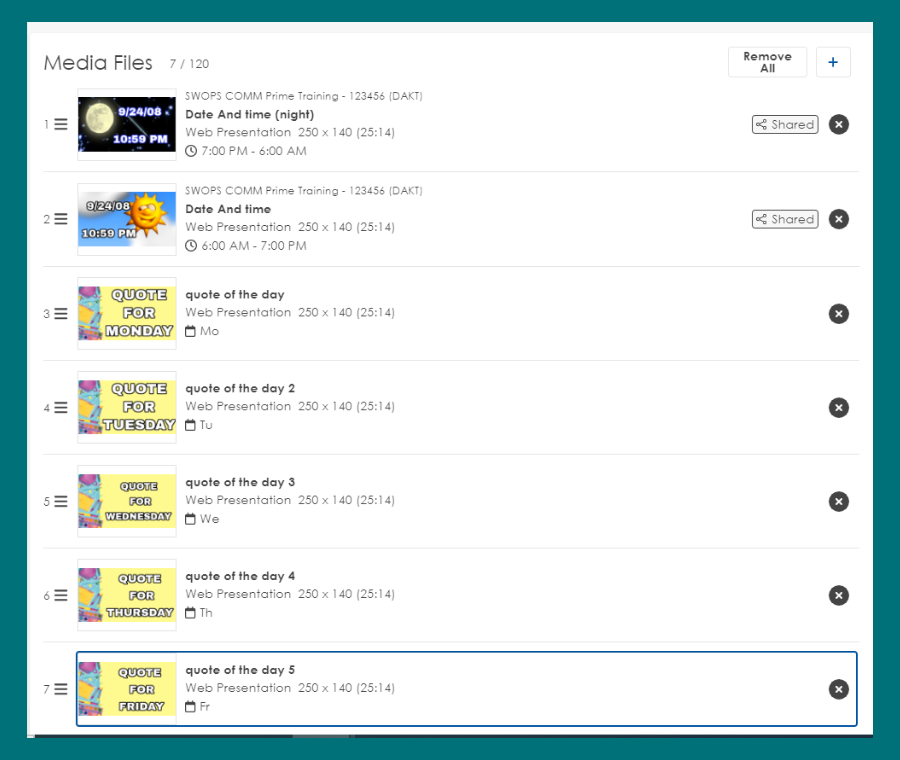Click the Mo day schedule on item 3

(208, 331)
